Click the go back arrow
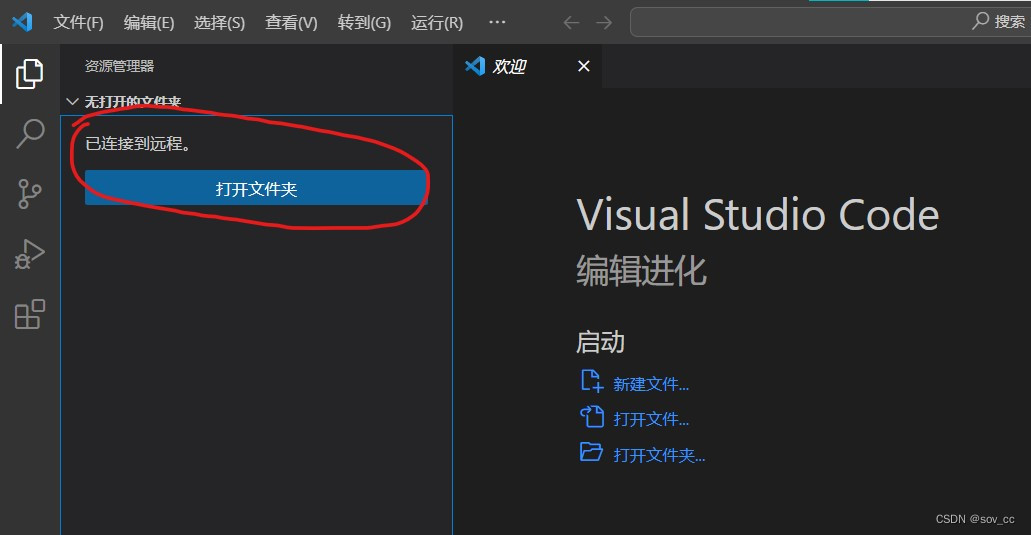 click(x=571, y=23)
